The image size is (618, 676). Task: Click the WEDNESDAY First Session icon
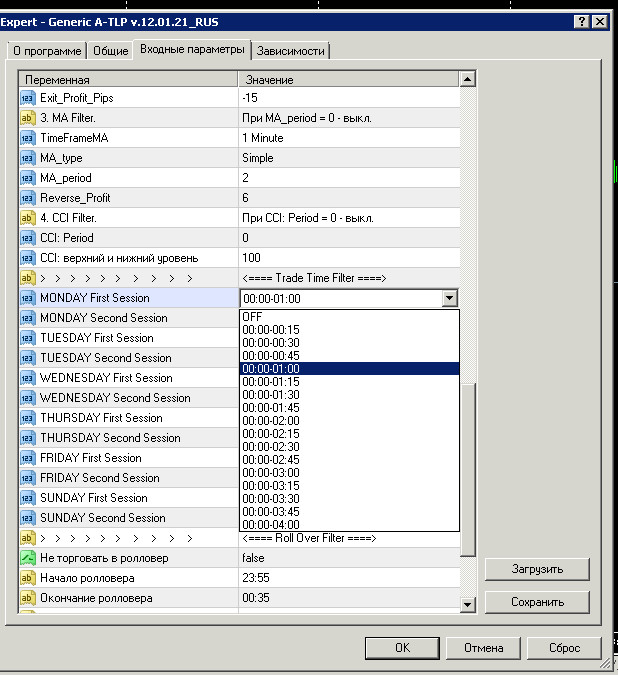pyautogui.click(x=27, y=378)
